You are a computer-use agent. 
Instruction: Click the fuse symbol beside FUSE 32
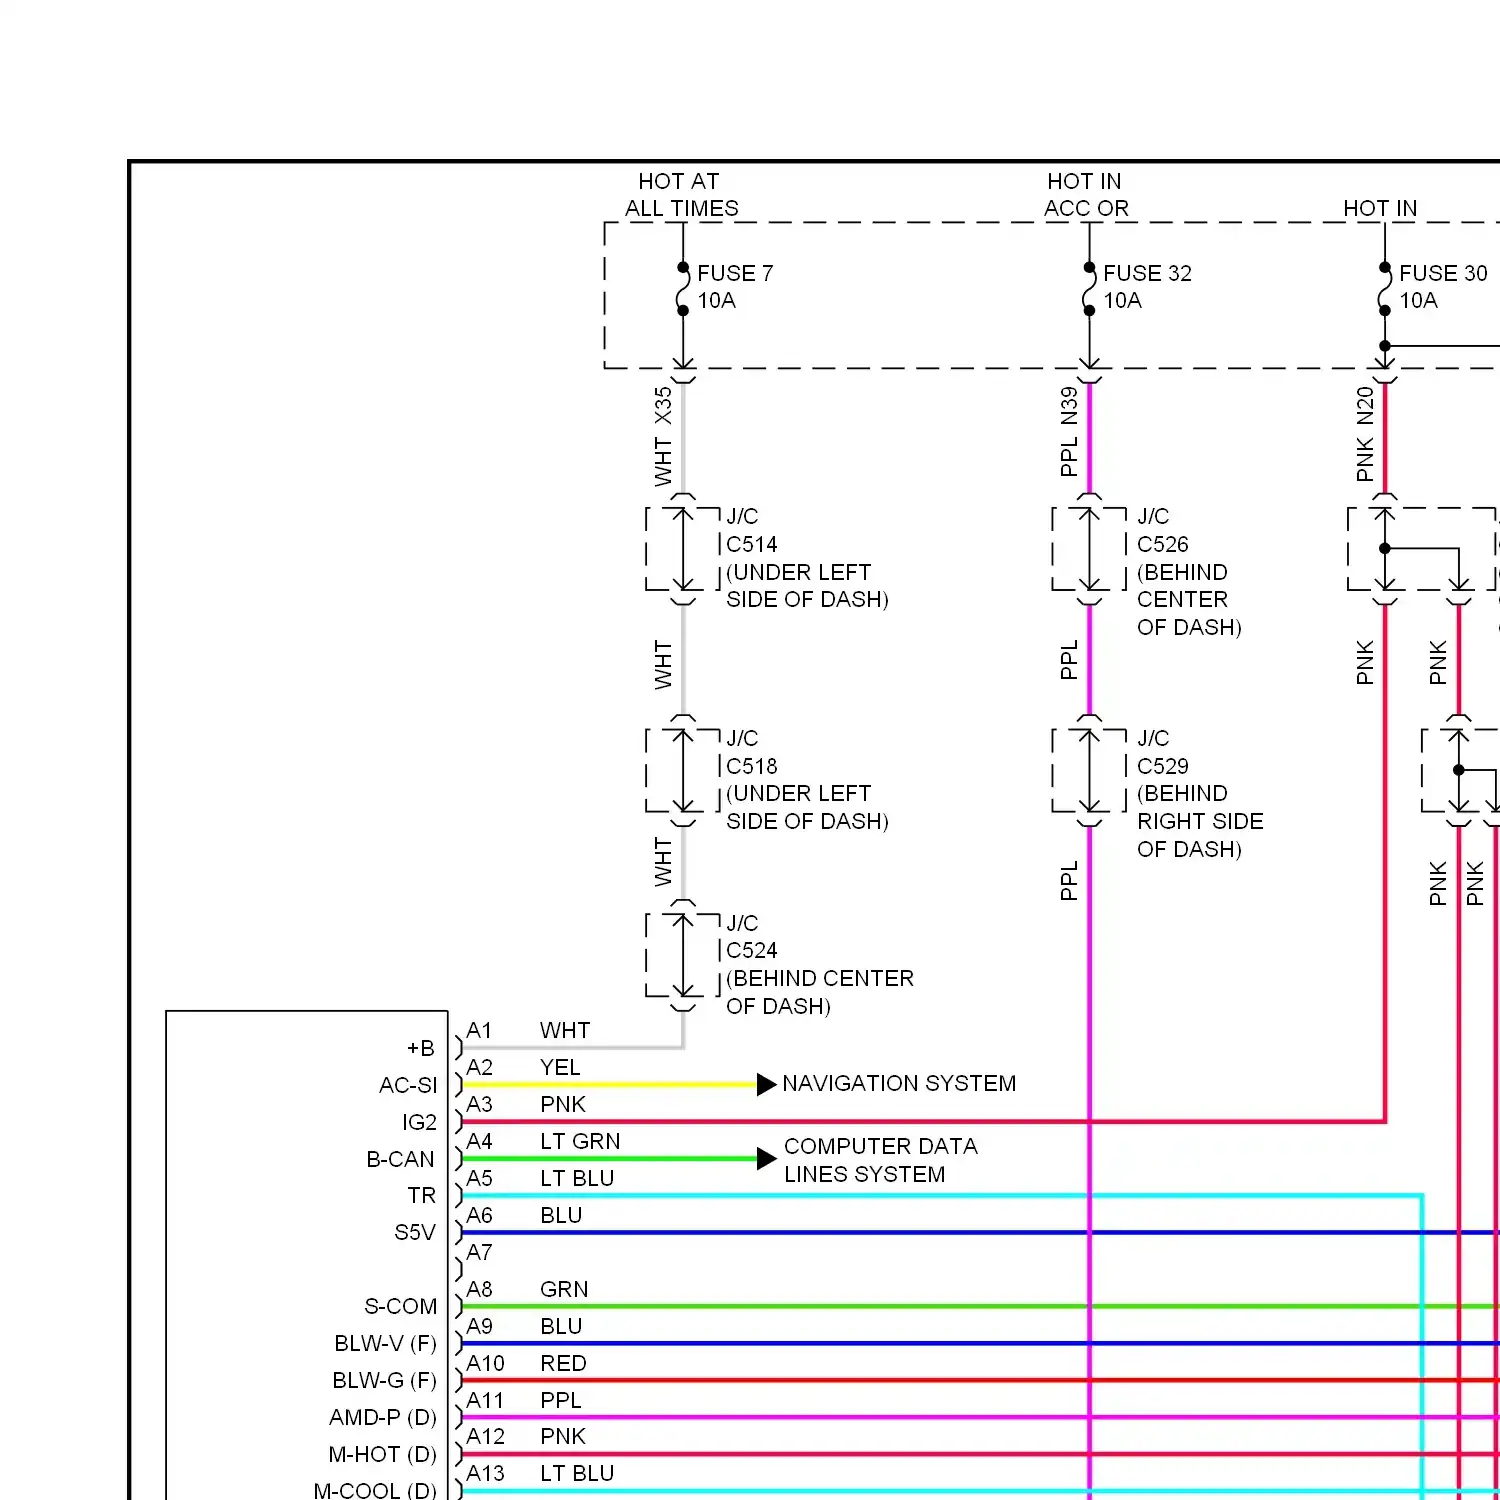[1089, 289]
